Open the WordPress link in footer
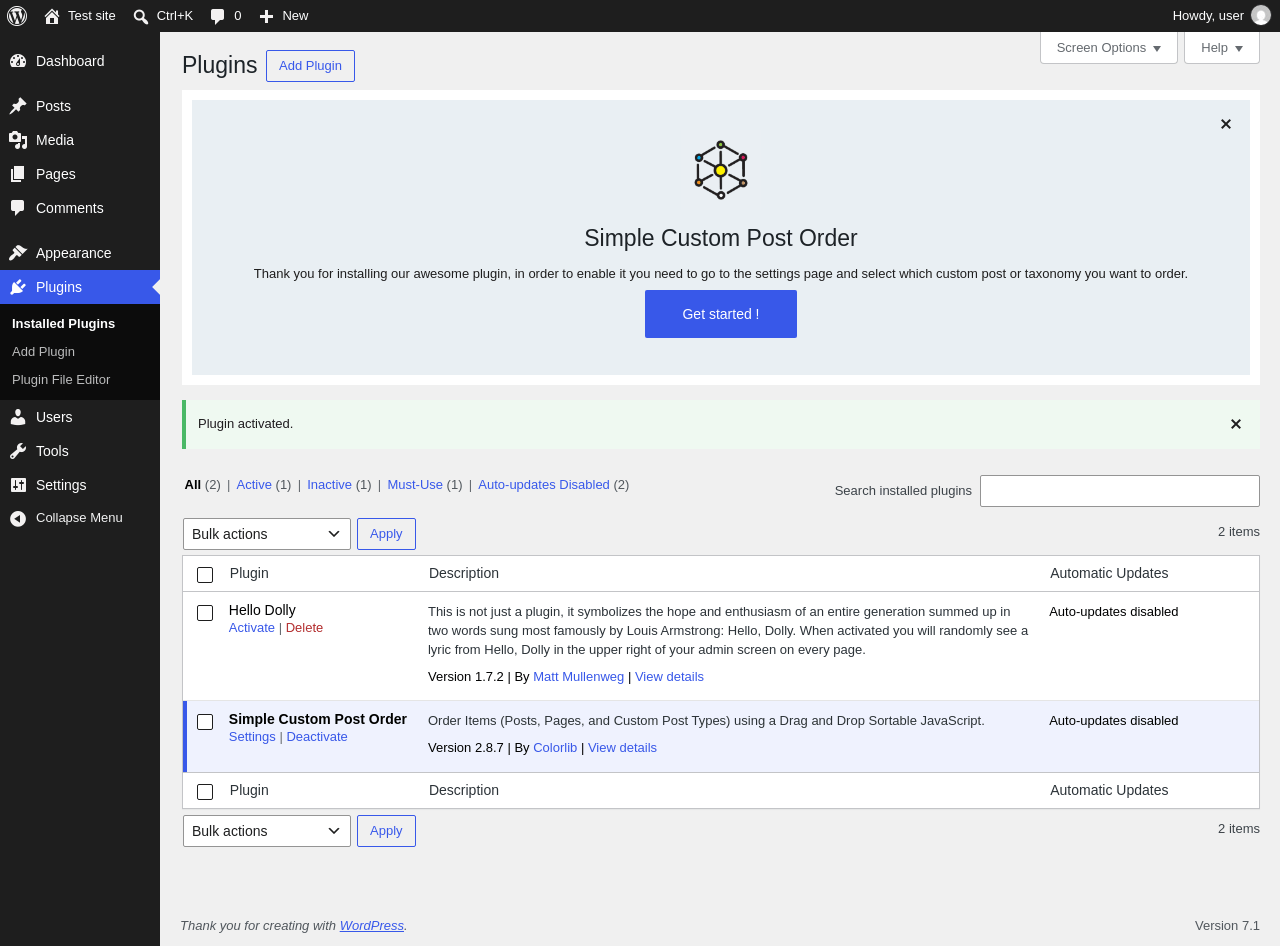Viewport: 1280px width, 946px height. click(x=372, y=925)
